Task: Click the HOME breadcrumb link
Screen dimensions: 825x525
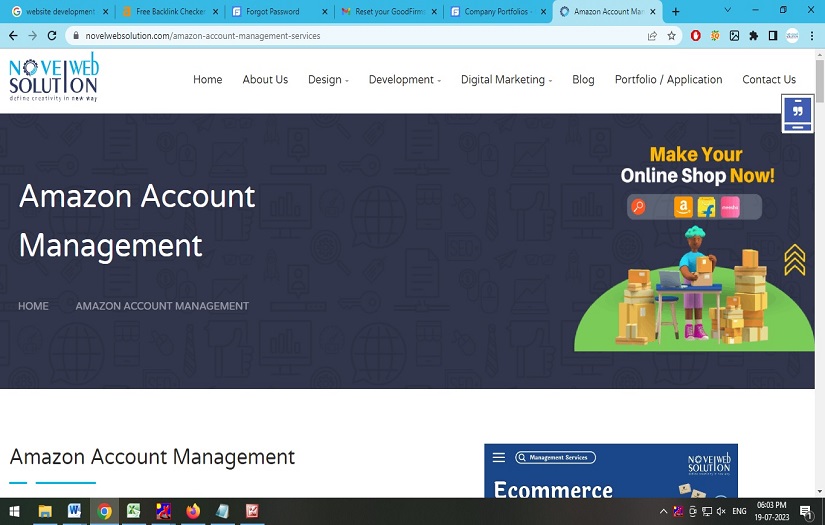Action: tap(33, 306)
